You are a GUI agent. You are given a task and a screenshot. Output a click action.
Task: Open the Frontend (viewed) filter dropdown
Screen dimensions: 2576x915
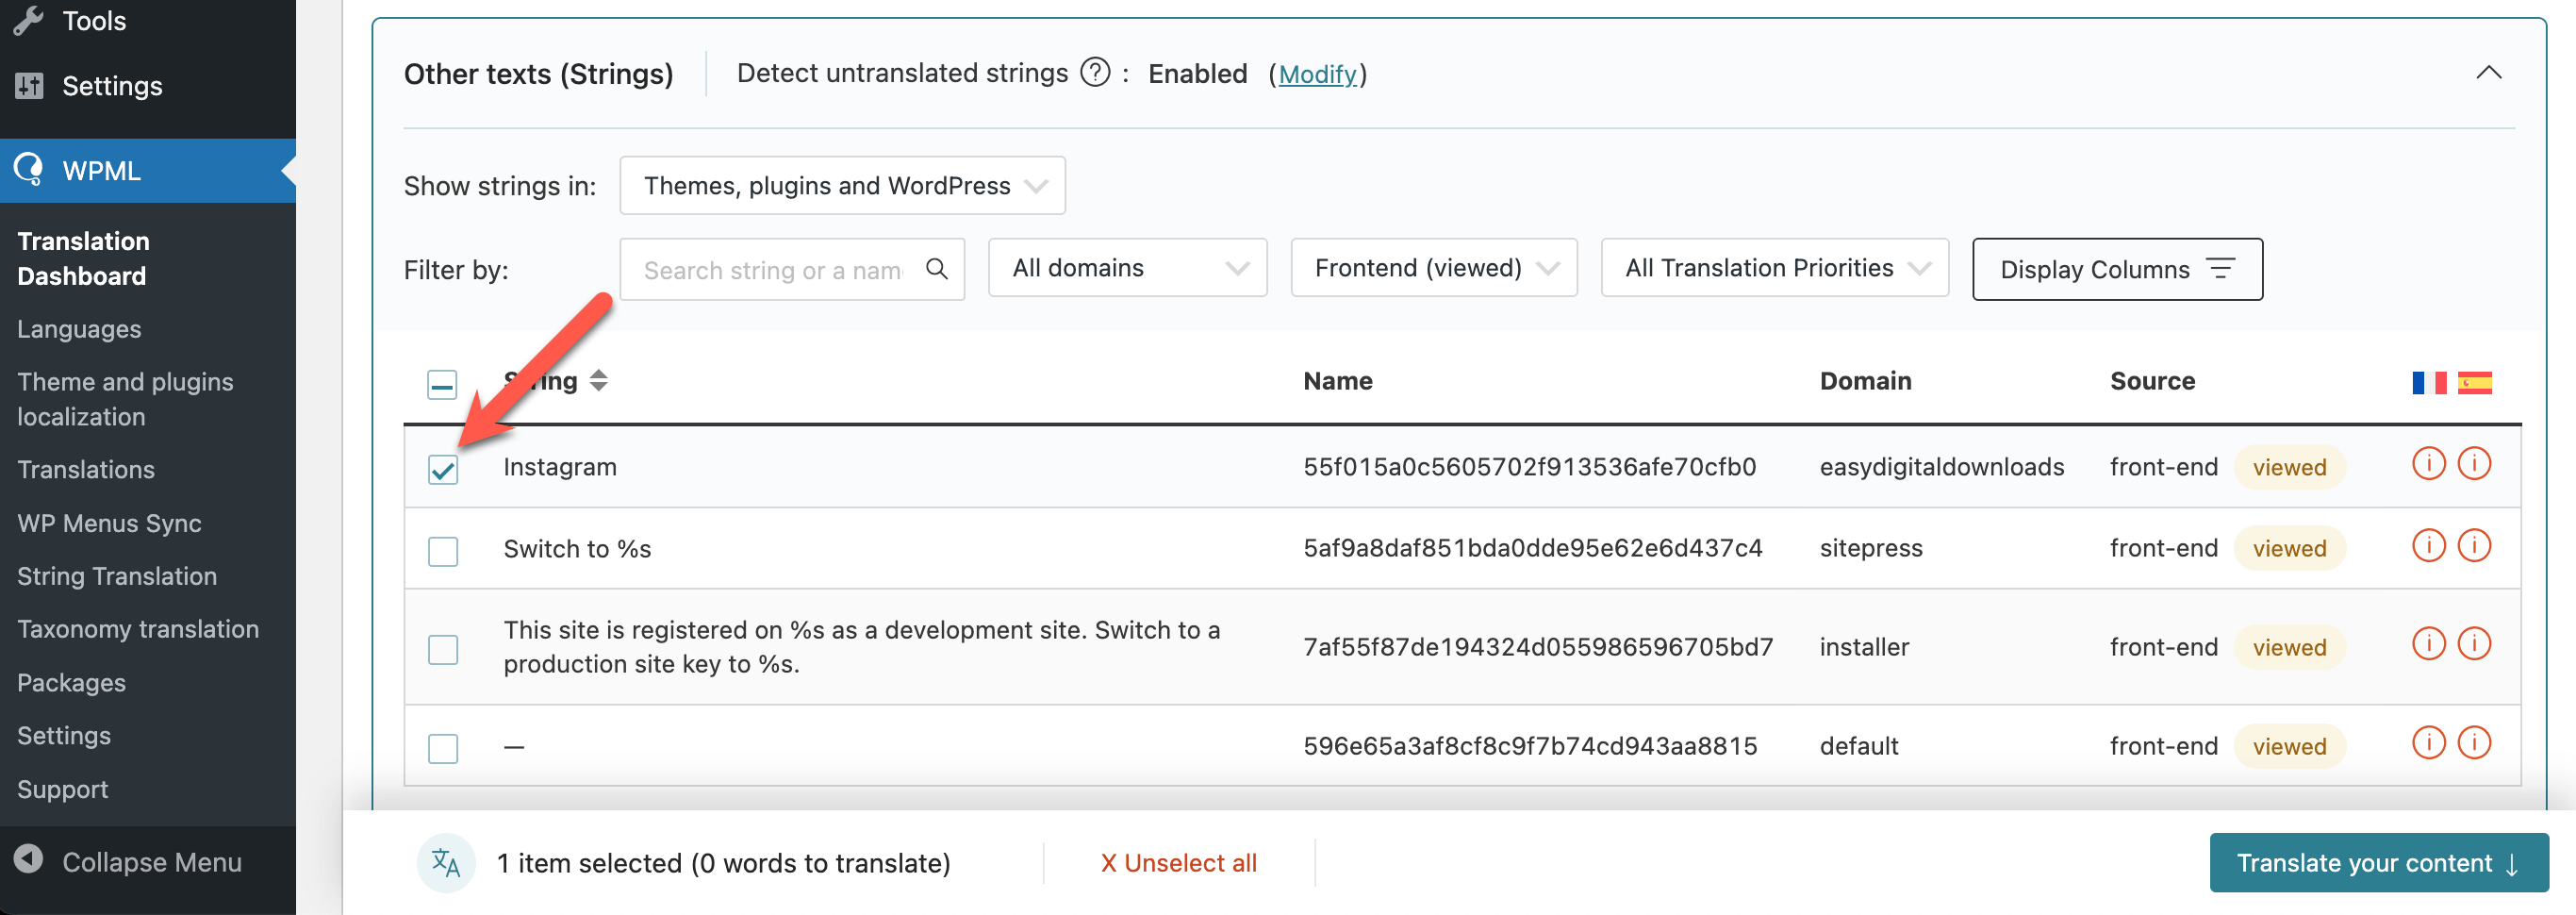[1433, 268]
